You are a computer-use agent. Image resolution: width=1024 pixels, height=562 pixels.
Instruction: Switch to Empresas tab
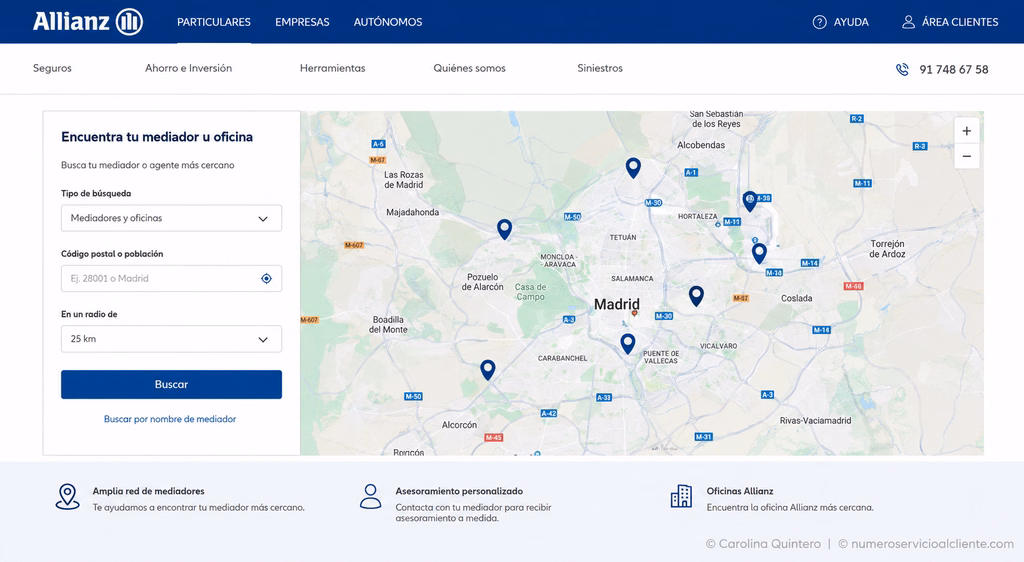click(x=302, y=22)
